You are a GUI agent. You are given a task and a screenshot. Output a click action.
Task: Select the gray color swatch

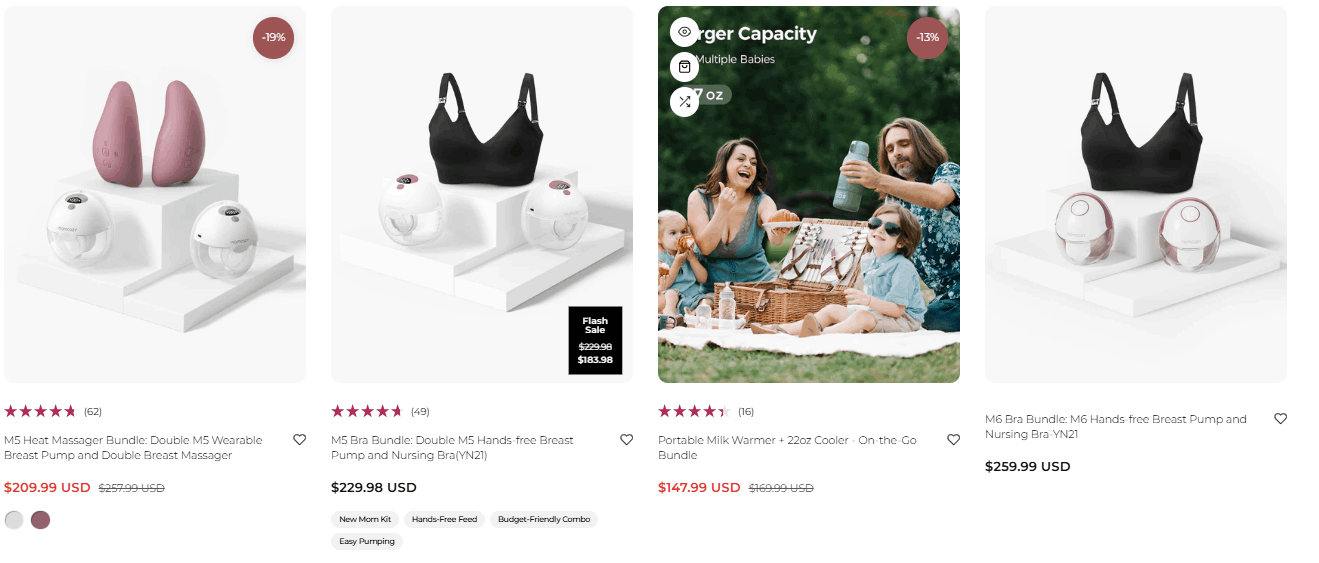[x=14, y=520]
